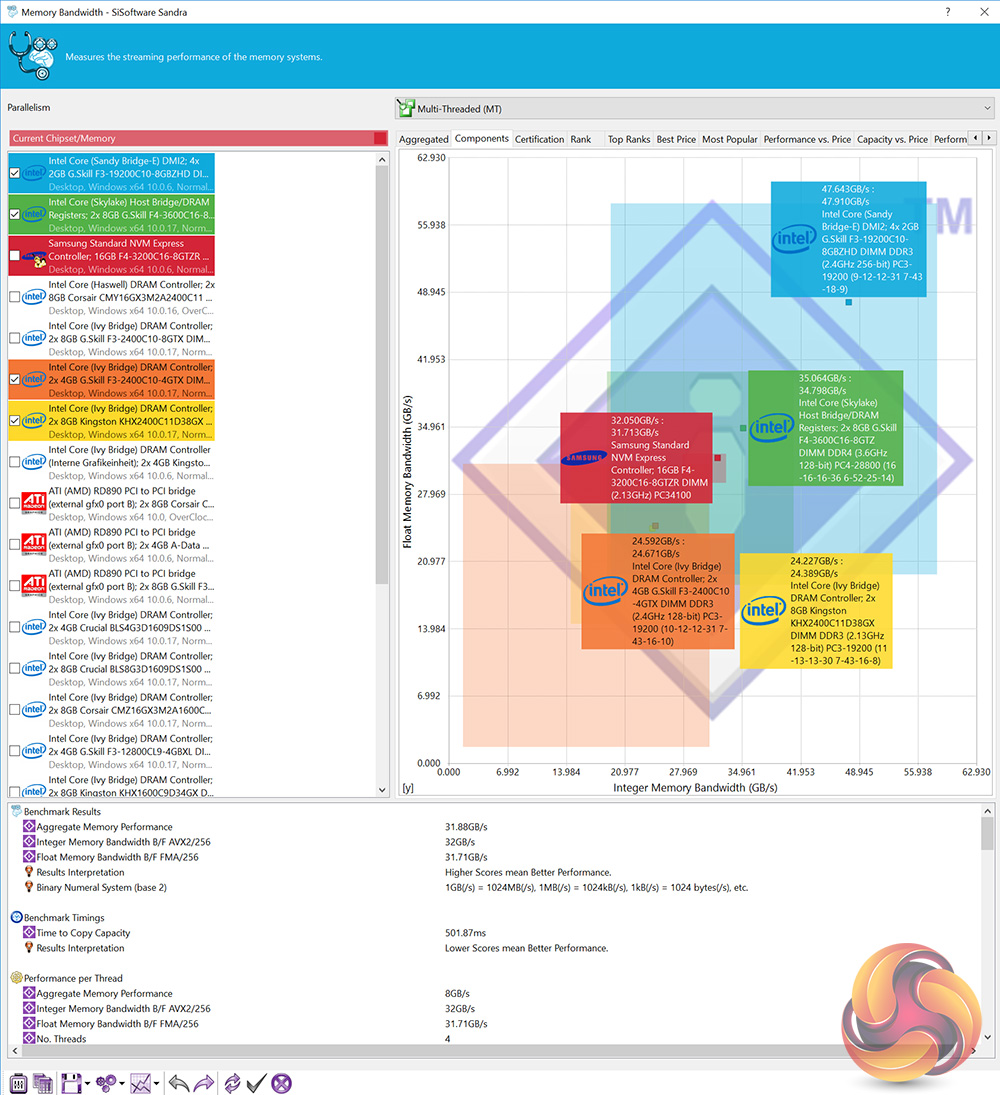
Task: Click the line chart graph icon
Action: pyautogui.click(x=140, y=1083)
